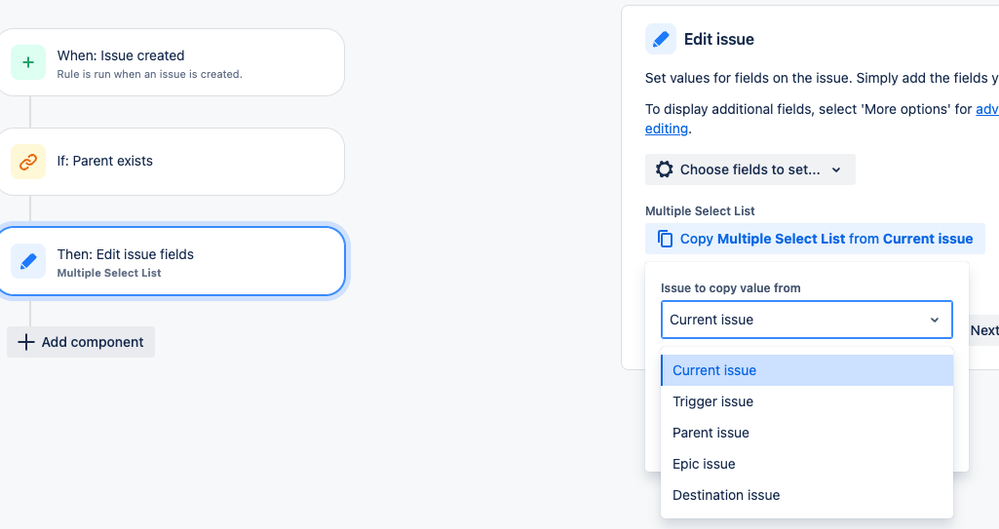Image resolution: width=999 pixels, height=529 pixels.
Task: Click text 'Rule is run when an issue is created.'
Action: (150, 74)
